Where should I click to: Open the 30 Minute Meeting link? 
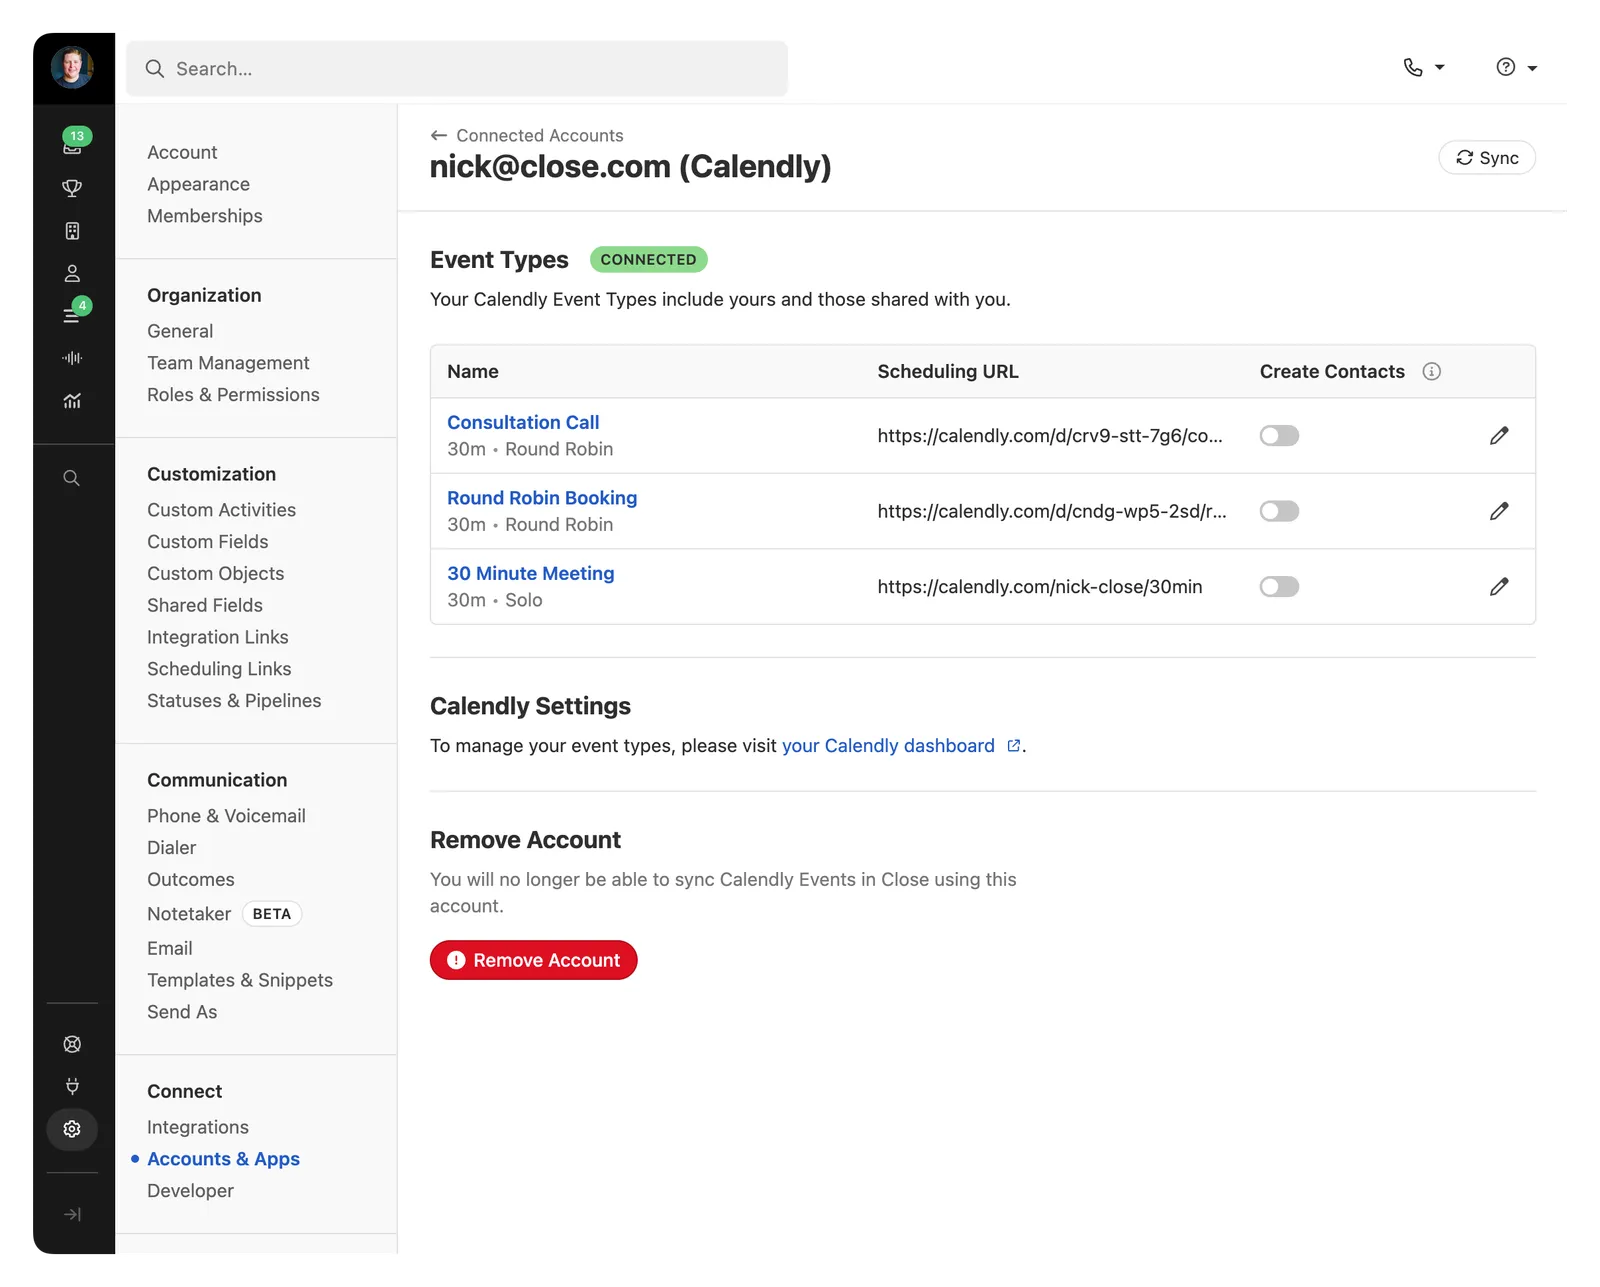(x=531, y=573)
